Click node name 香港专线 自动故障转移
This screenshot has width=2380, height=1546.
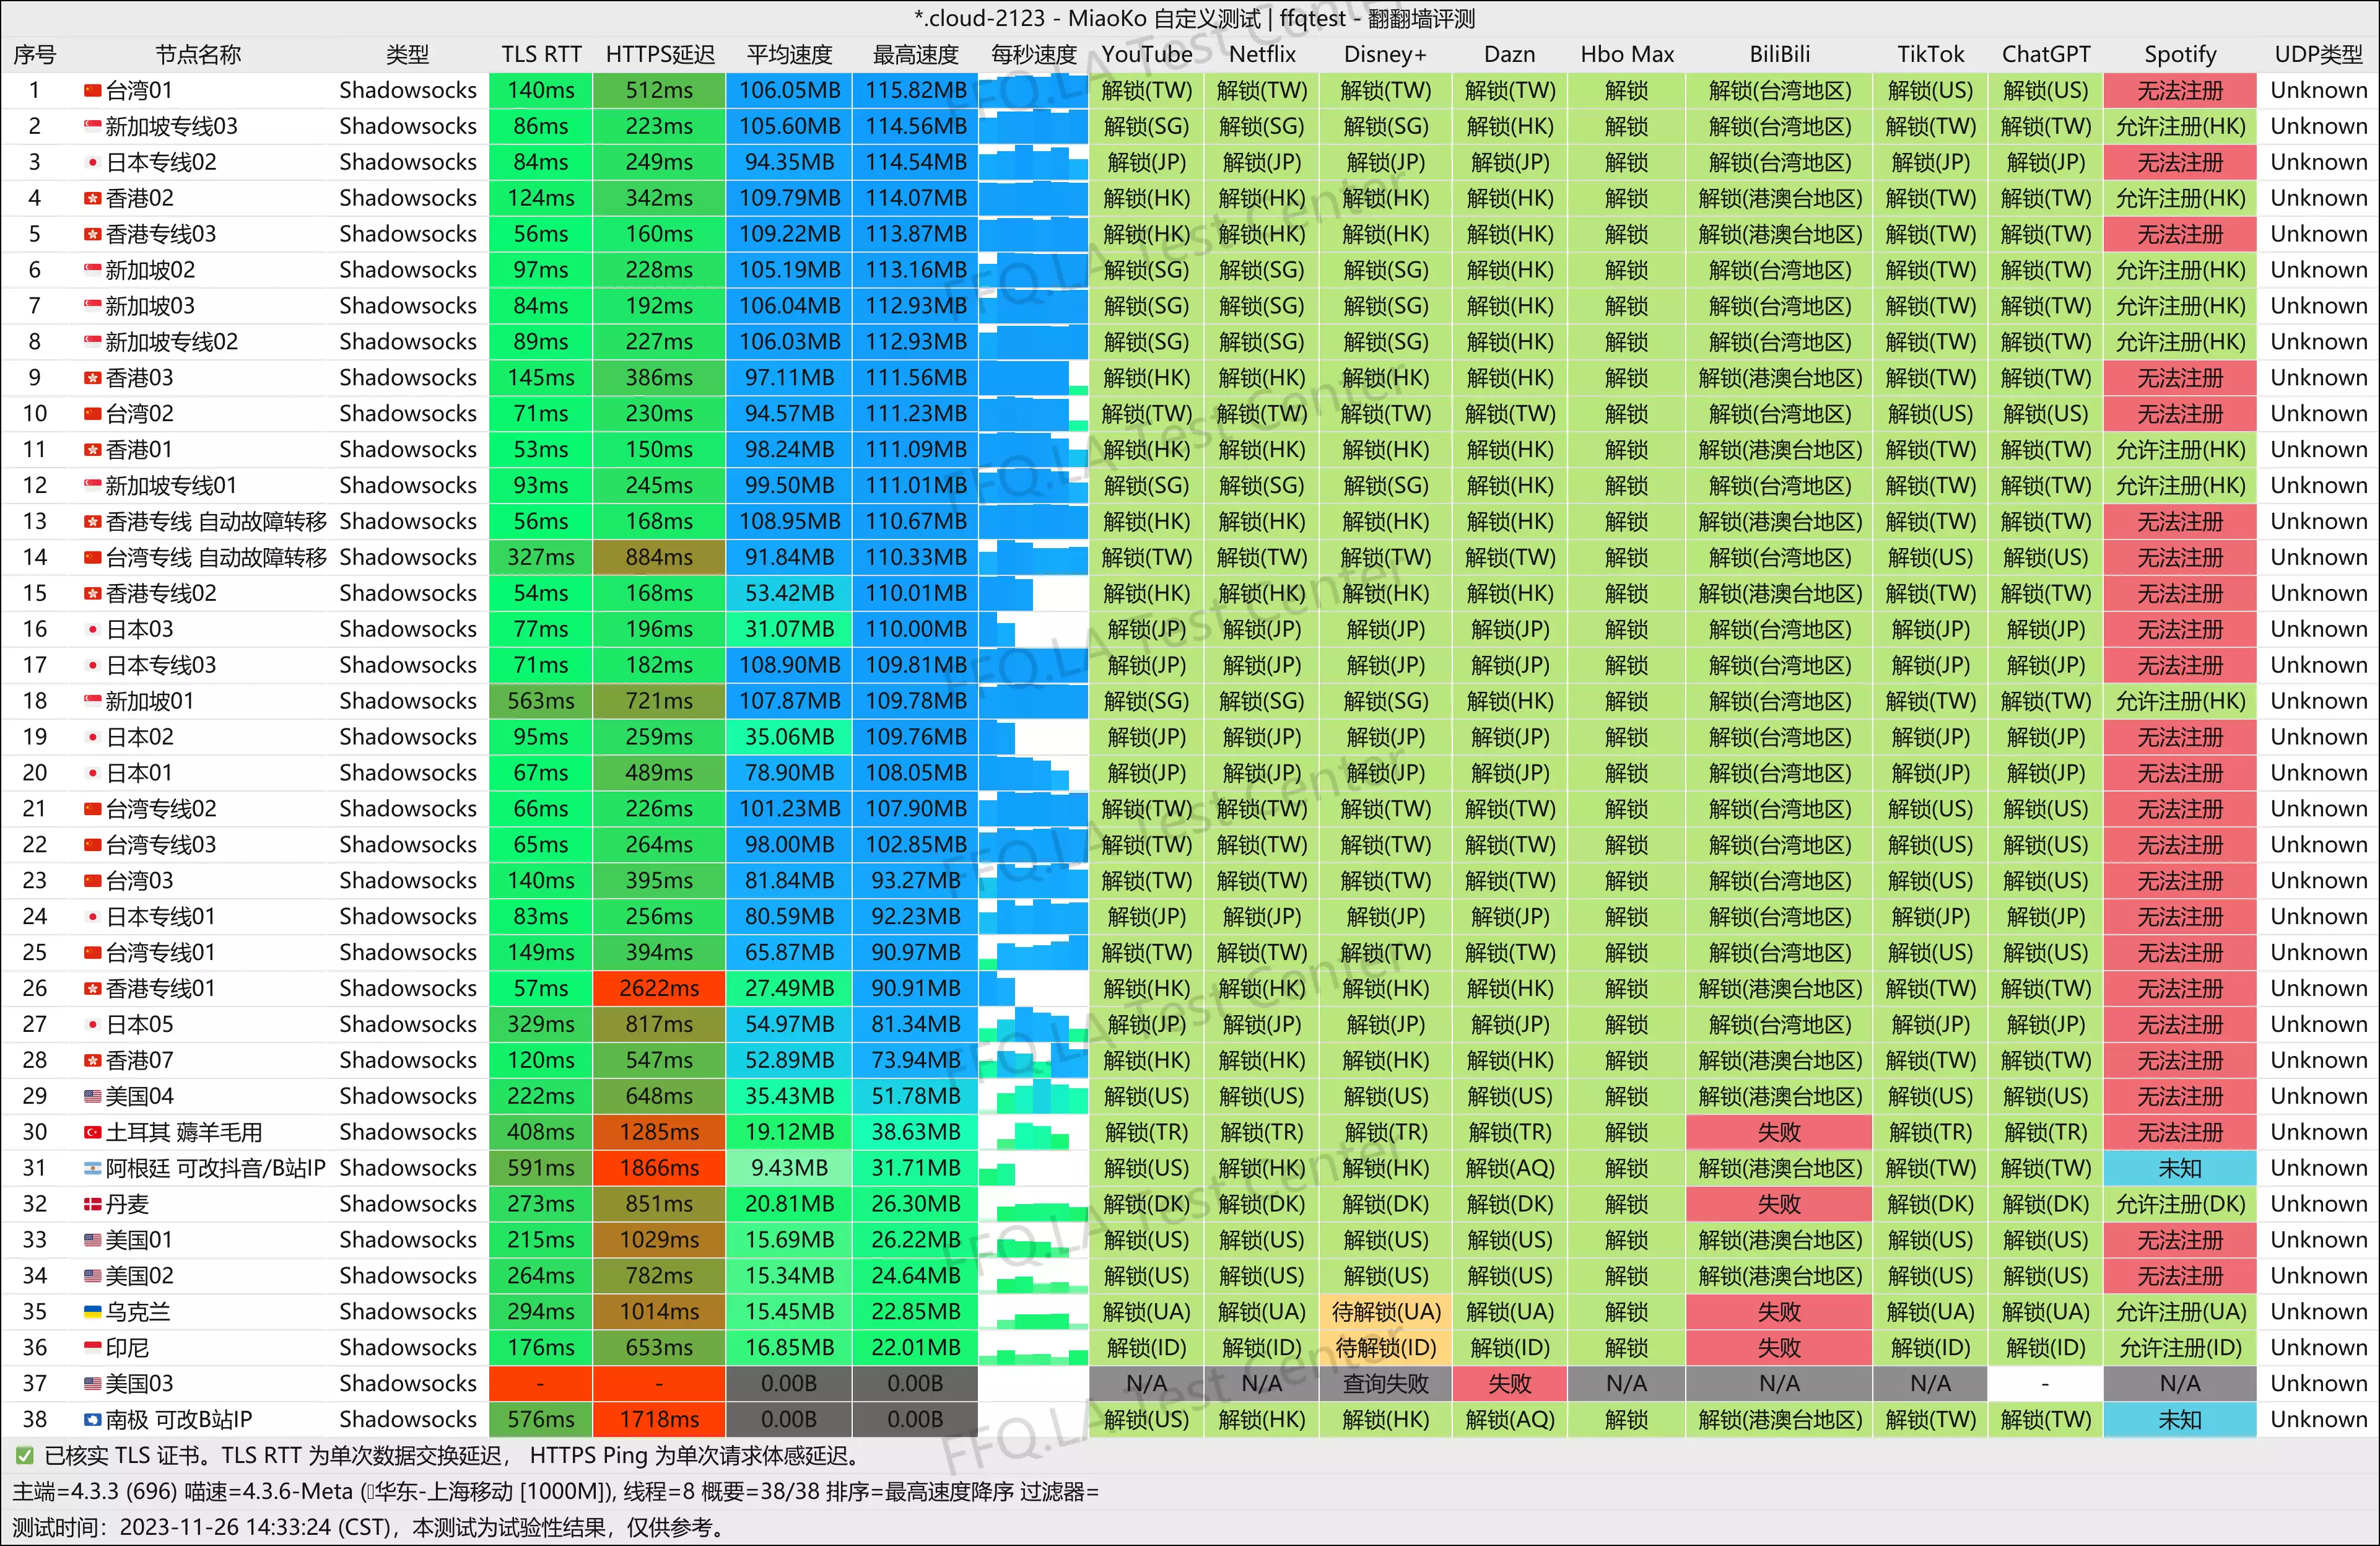tap(216, 522)
